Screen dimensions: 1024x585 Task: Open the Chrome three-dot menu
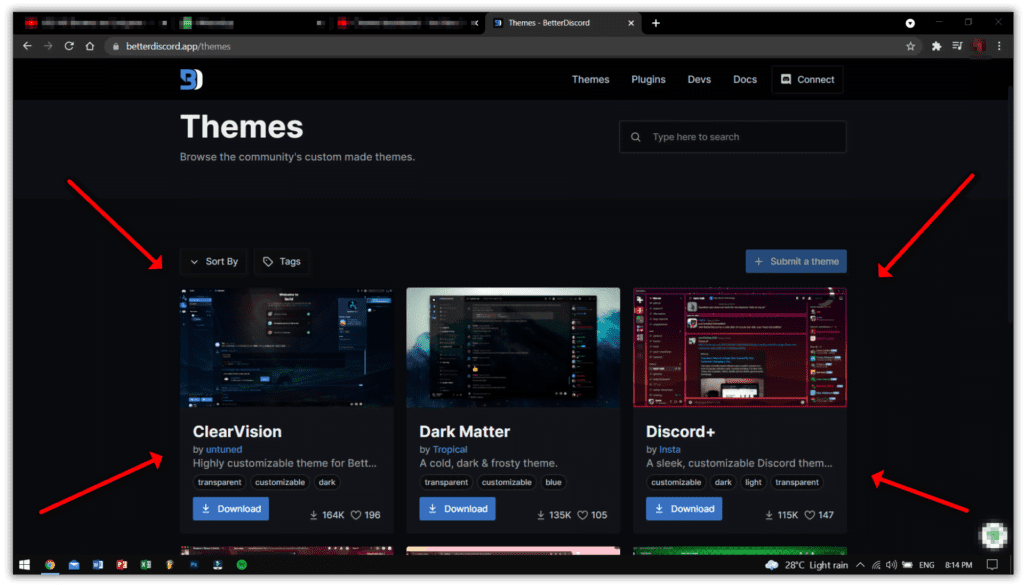[999, 46]
